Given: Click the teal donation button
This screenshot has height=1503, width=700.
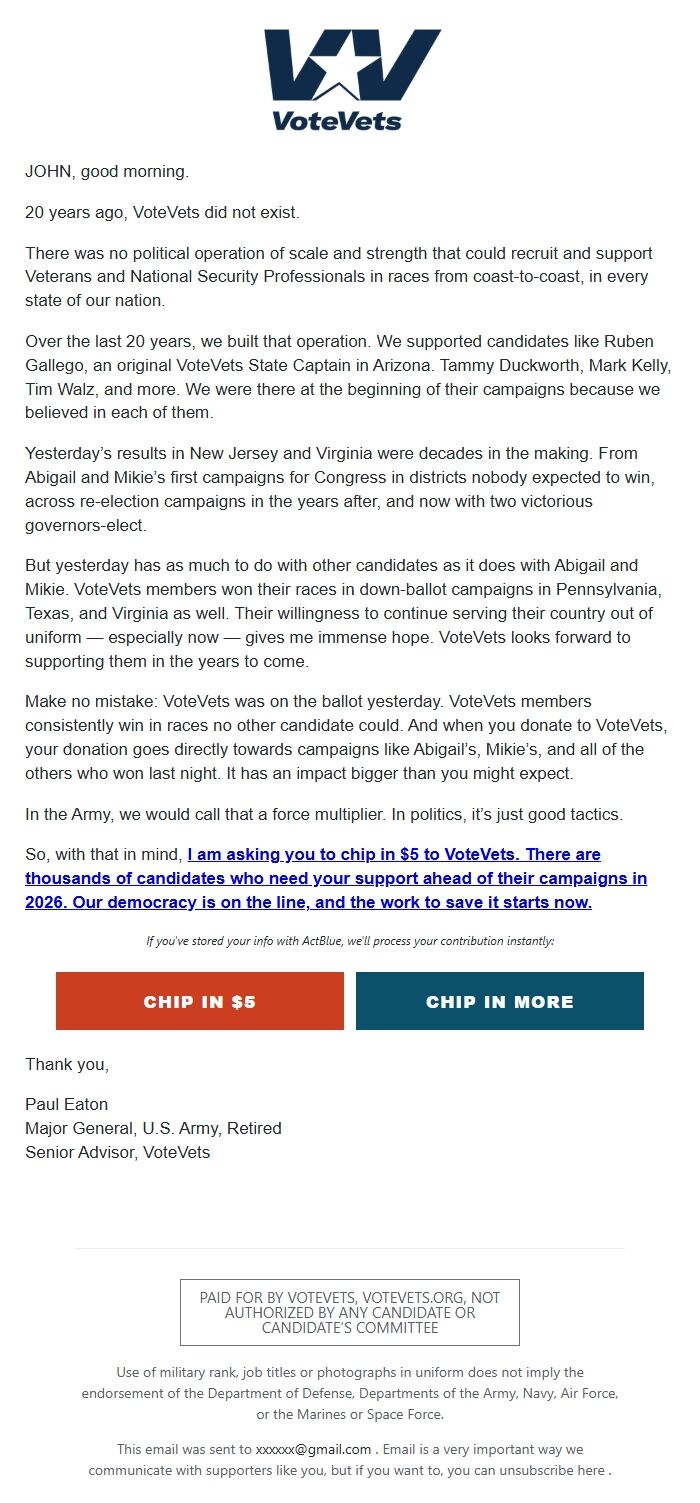Looking at the screenshot, I should click(x=499, y=1001).
